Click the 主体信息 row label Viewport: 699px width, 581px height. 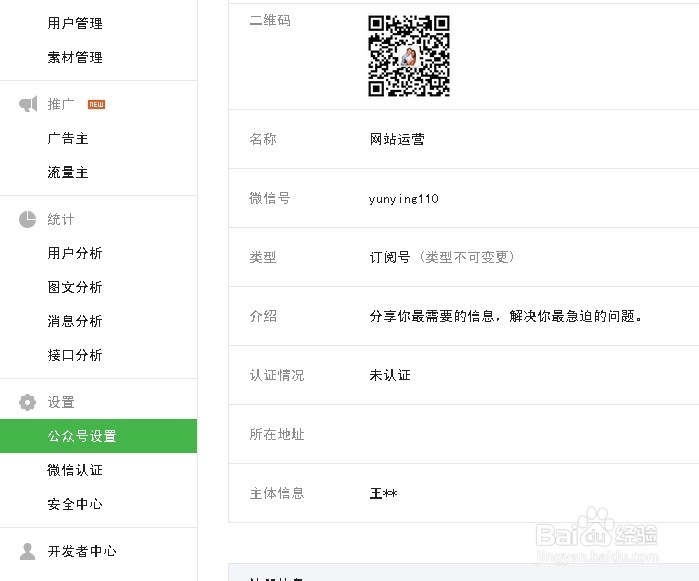[x=277, y=493]
